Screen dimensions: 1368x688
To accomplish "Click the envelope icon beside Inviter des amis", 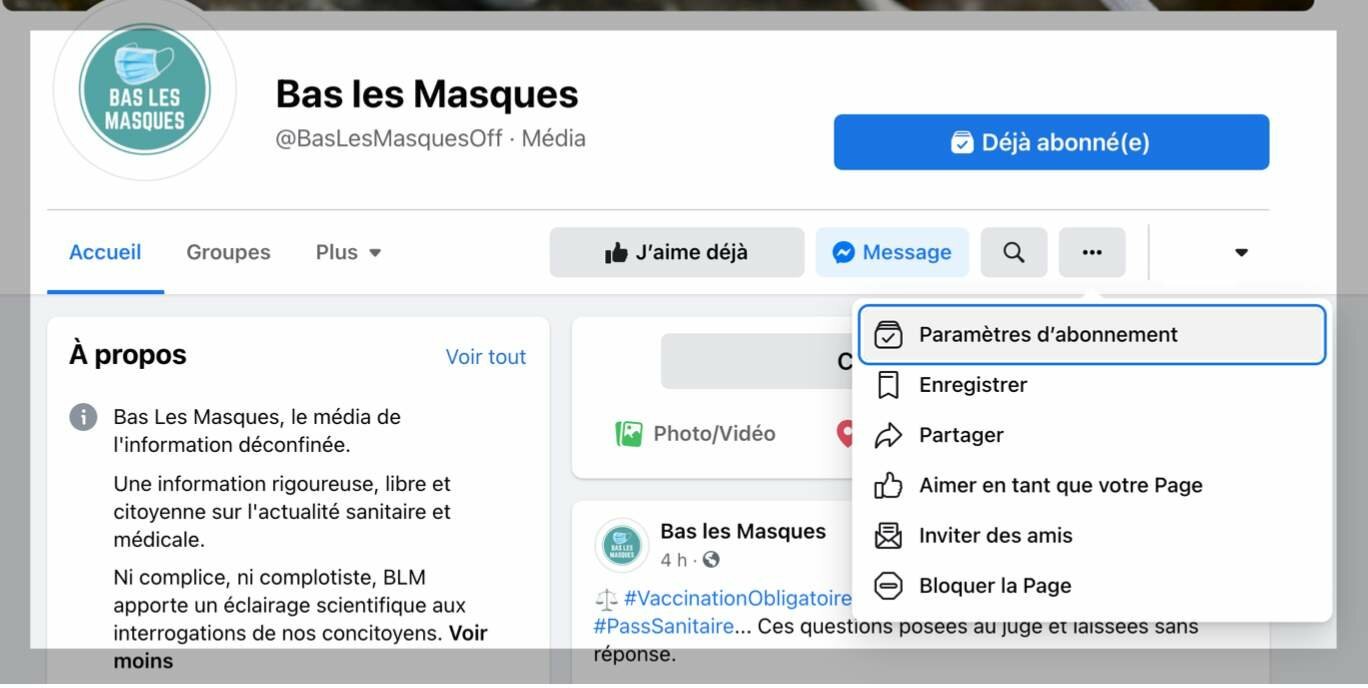I will pos(888,536).
